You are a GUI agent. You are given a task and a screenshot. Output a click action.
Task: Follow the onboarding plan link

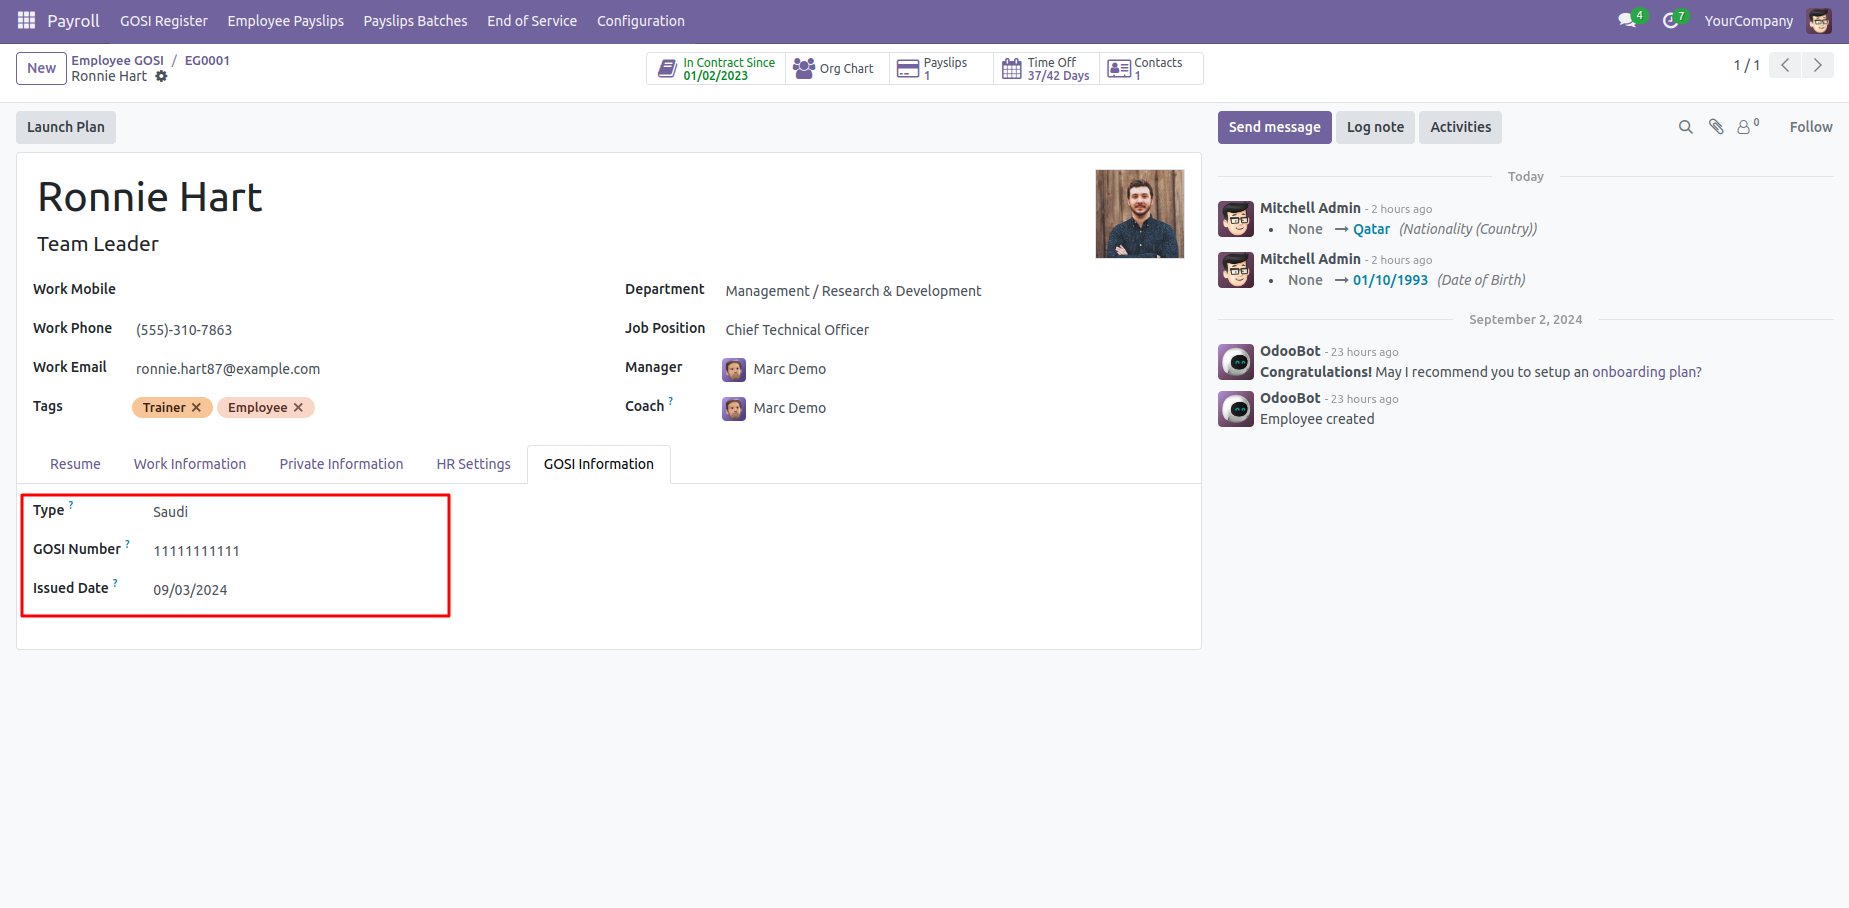[x=1646, y=372]
